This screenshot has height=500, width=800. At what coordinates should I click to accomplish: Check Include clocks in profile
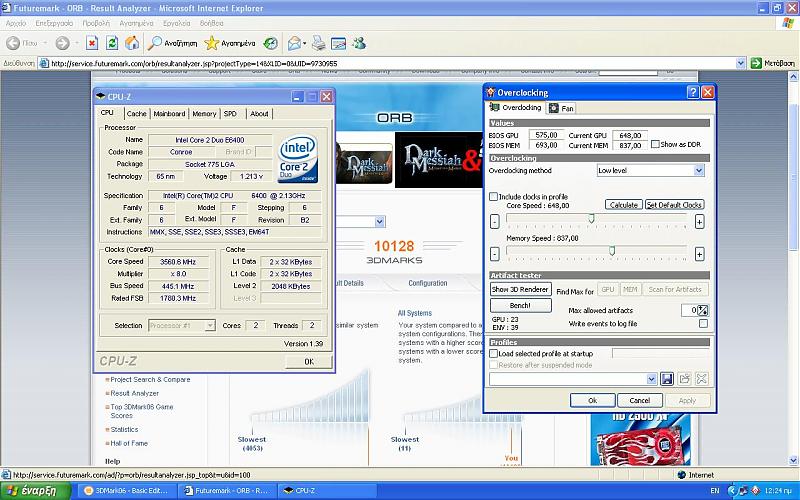493,196
